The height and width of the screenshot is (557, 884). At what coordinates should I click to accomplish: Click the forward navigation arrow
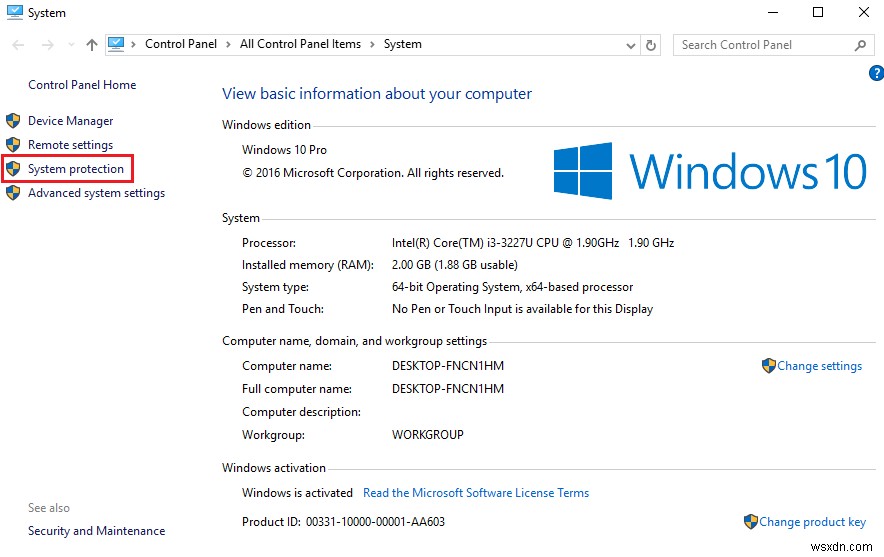(48, 45)
